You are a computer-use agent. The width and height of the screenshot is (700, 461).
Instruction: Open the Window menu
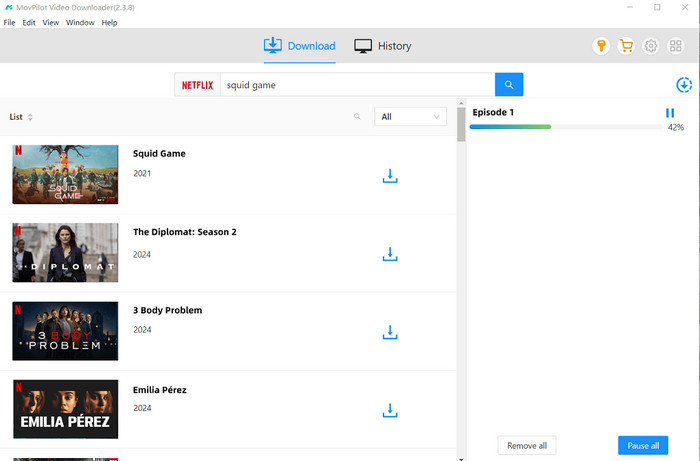coord(80,22)
